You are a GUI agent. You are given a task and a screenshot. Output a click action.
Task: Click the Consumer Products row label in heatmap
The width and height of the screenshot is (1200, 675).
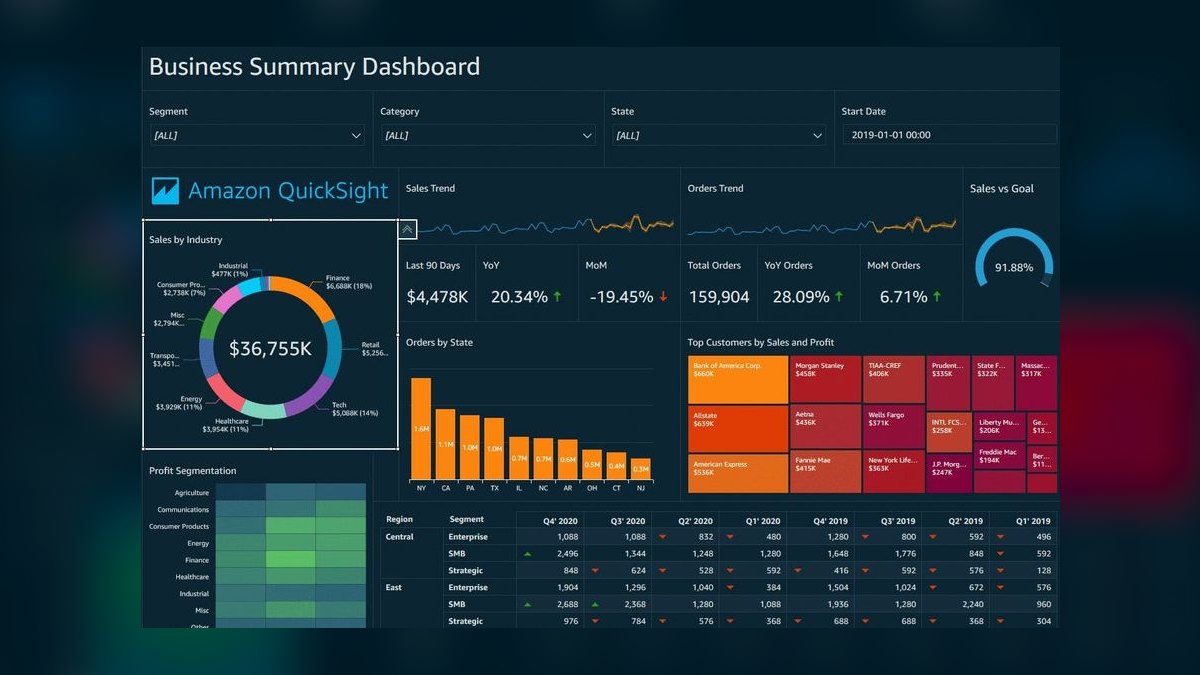click(179, 526)
